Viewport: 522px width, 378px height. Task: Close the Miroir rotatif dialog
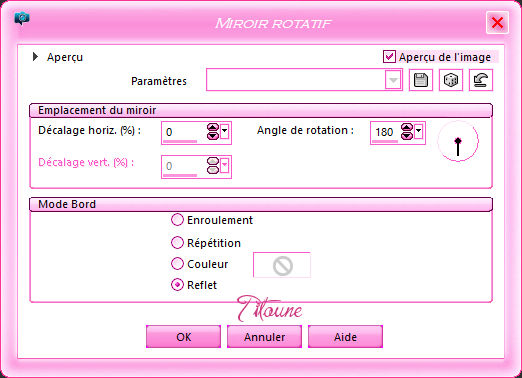497,23
